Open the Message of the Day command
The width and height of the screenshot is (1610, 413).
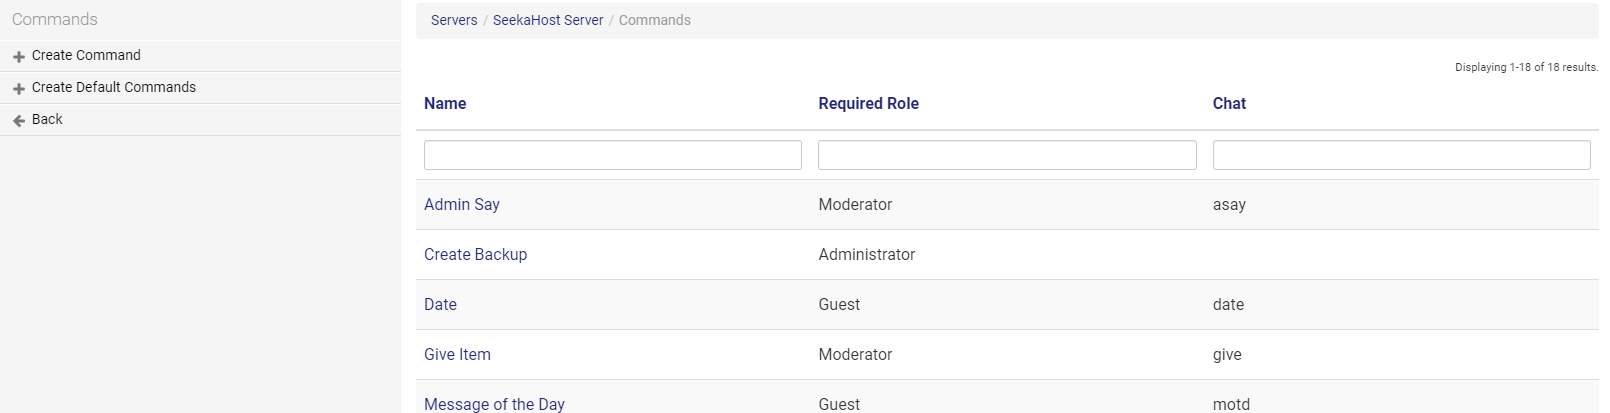(494, 404)
